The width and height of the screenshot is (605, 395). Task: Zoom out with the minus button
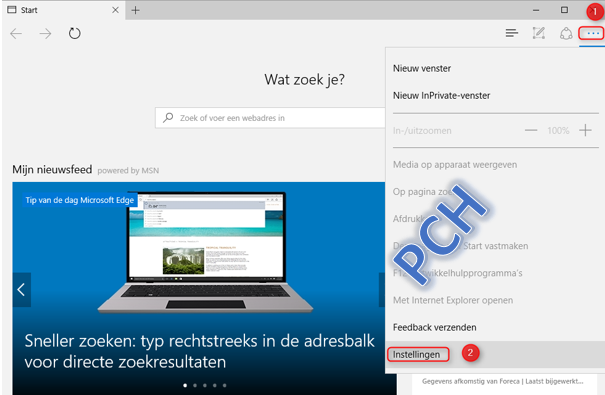coord(531,130)
